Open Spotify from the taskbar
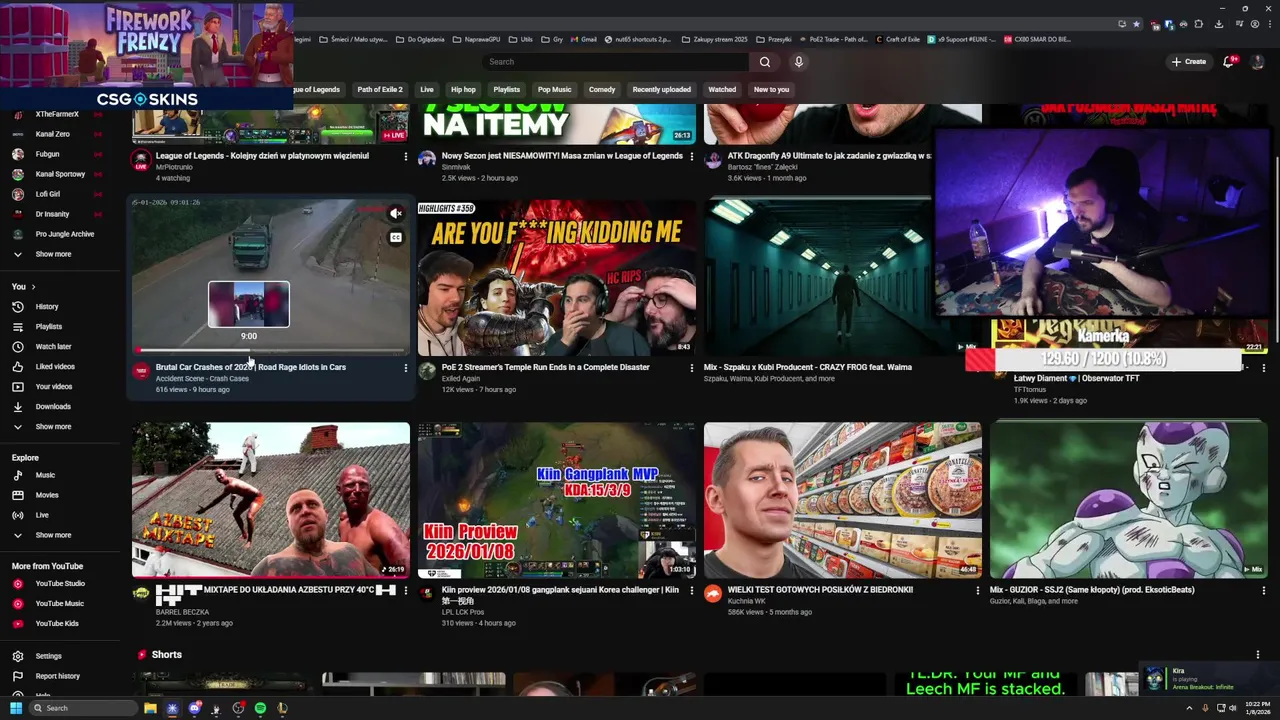The height and width of the screenshot is (720, 1280). (260, 708)
